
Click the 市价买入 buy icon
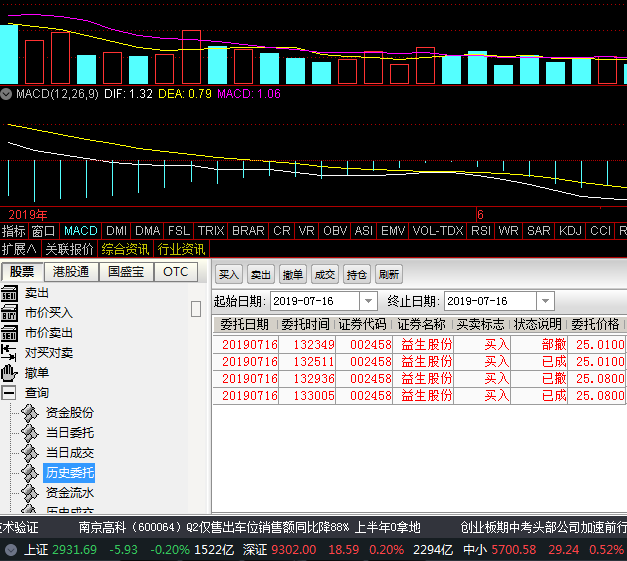(x=9, y=313)
